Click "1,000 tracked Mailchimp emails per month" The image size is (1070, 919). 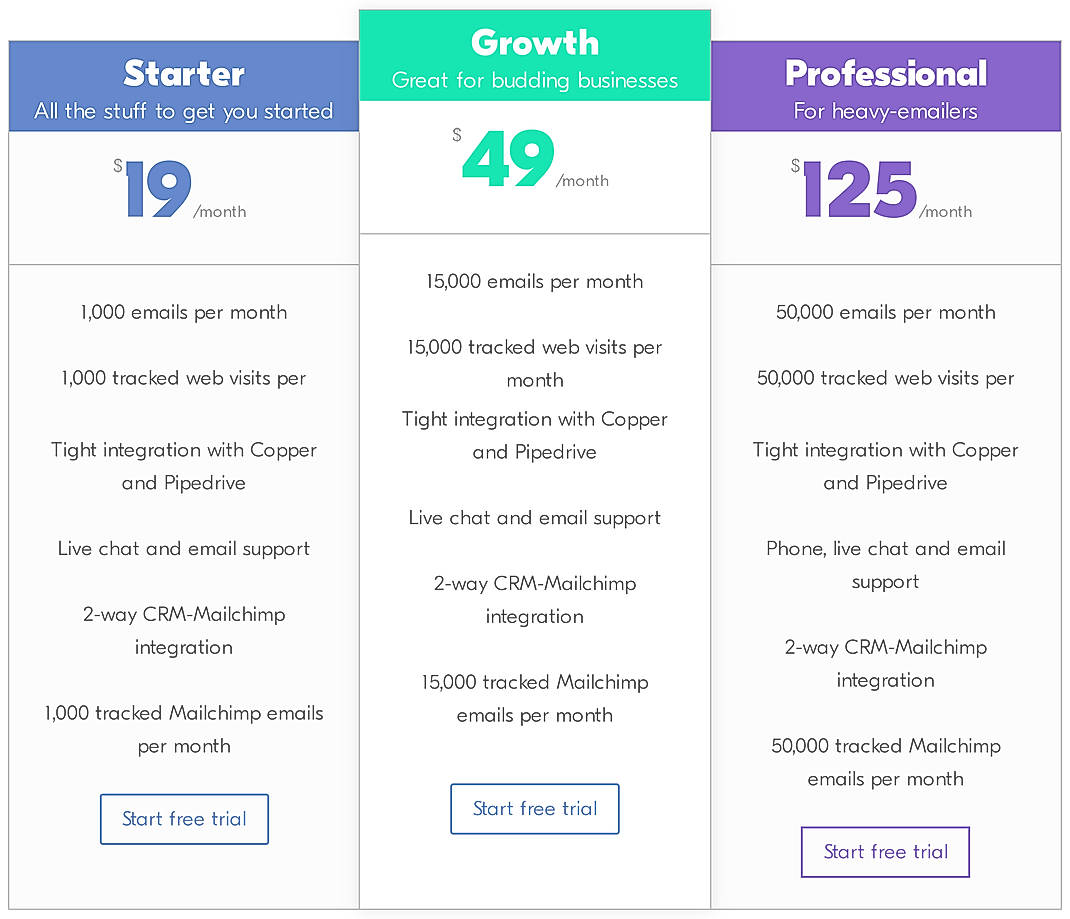[184, 729]
